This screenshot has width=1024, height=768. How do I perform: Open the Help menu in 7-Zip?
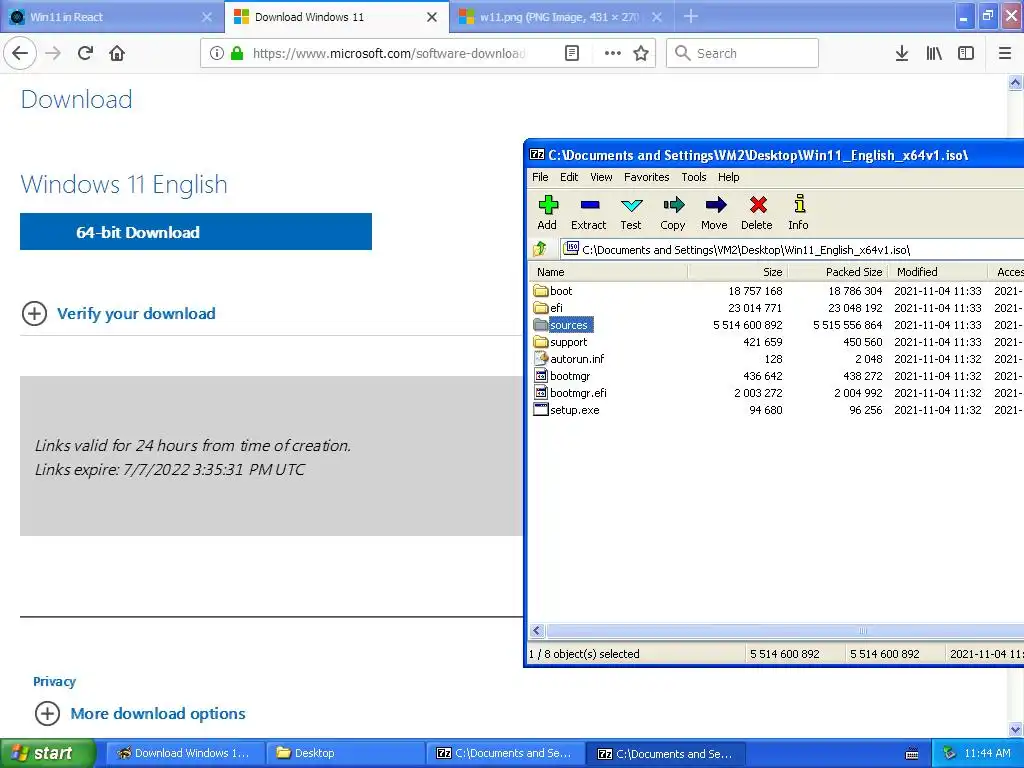click(x=728, y=177)
